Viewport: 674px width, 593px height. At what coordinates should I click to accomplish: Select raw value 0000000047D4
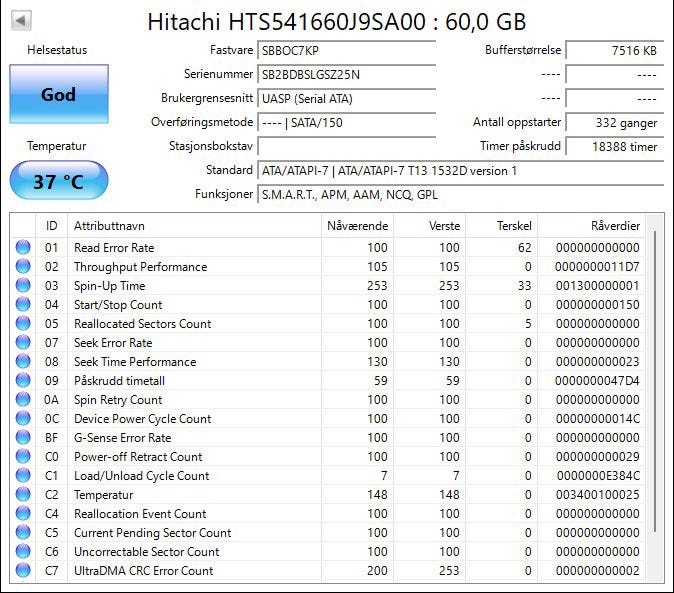(597, 380)
